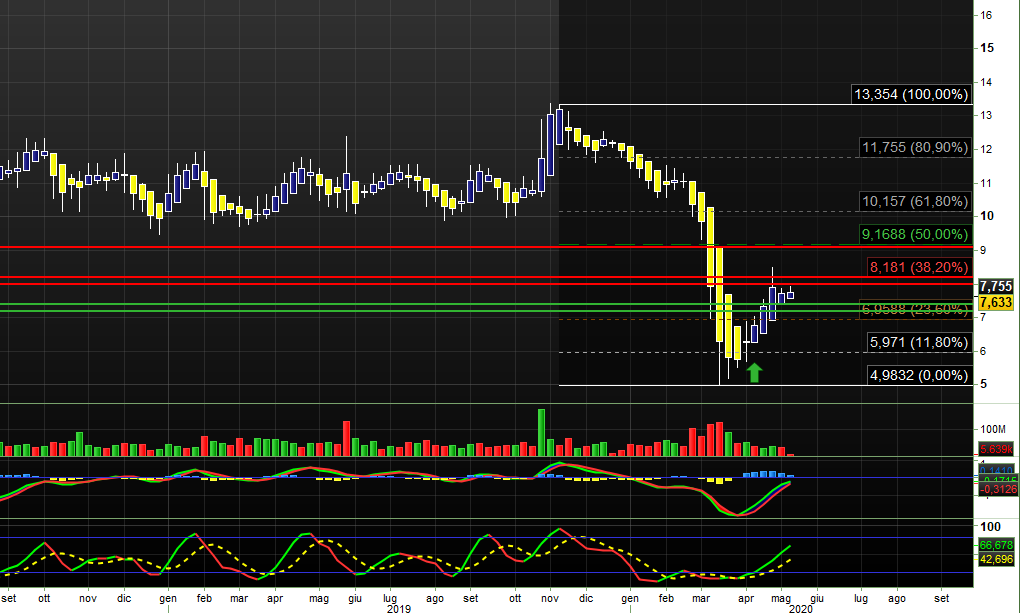
Task: Select the 11,755 (80,90%) retracement label
Action: tap(914, 148)
